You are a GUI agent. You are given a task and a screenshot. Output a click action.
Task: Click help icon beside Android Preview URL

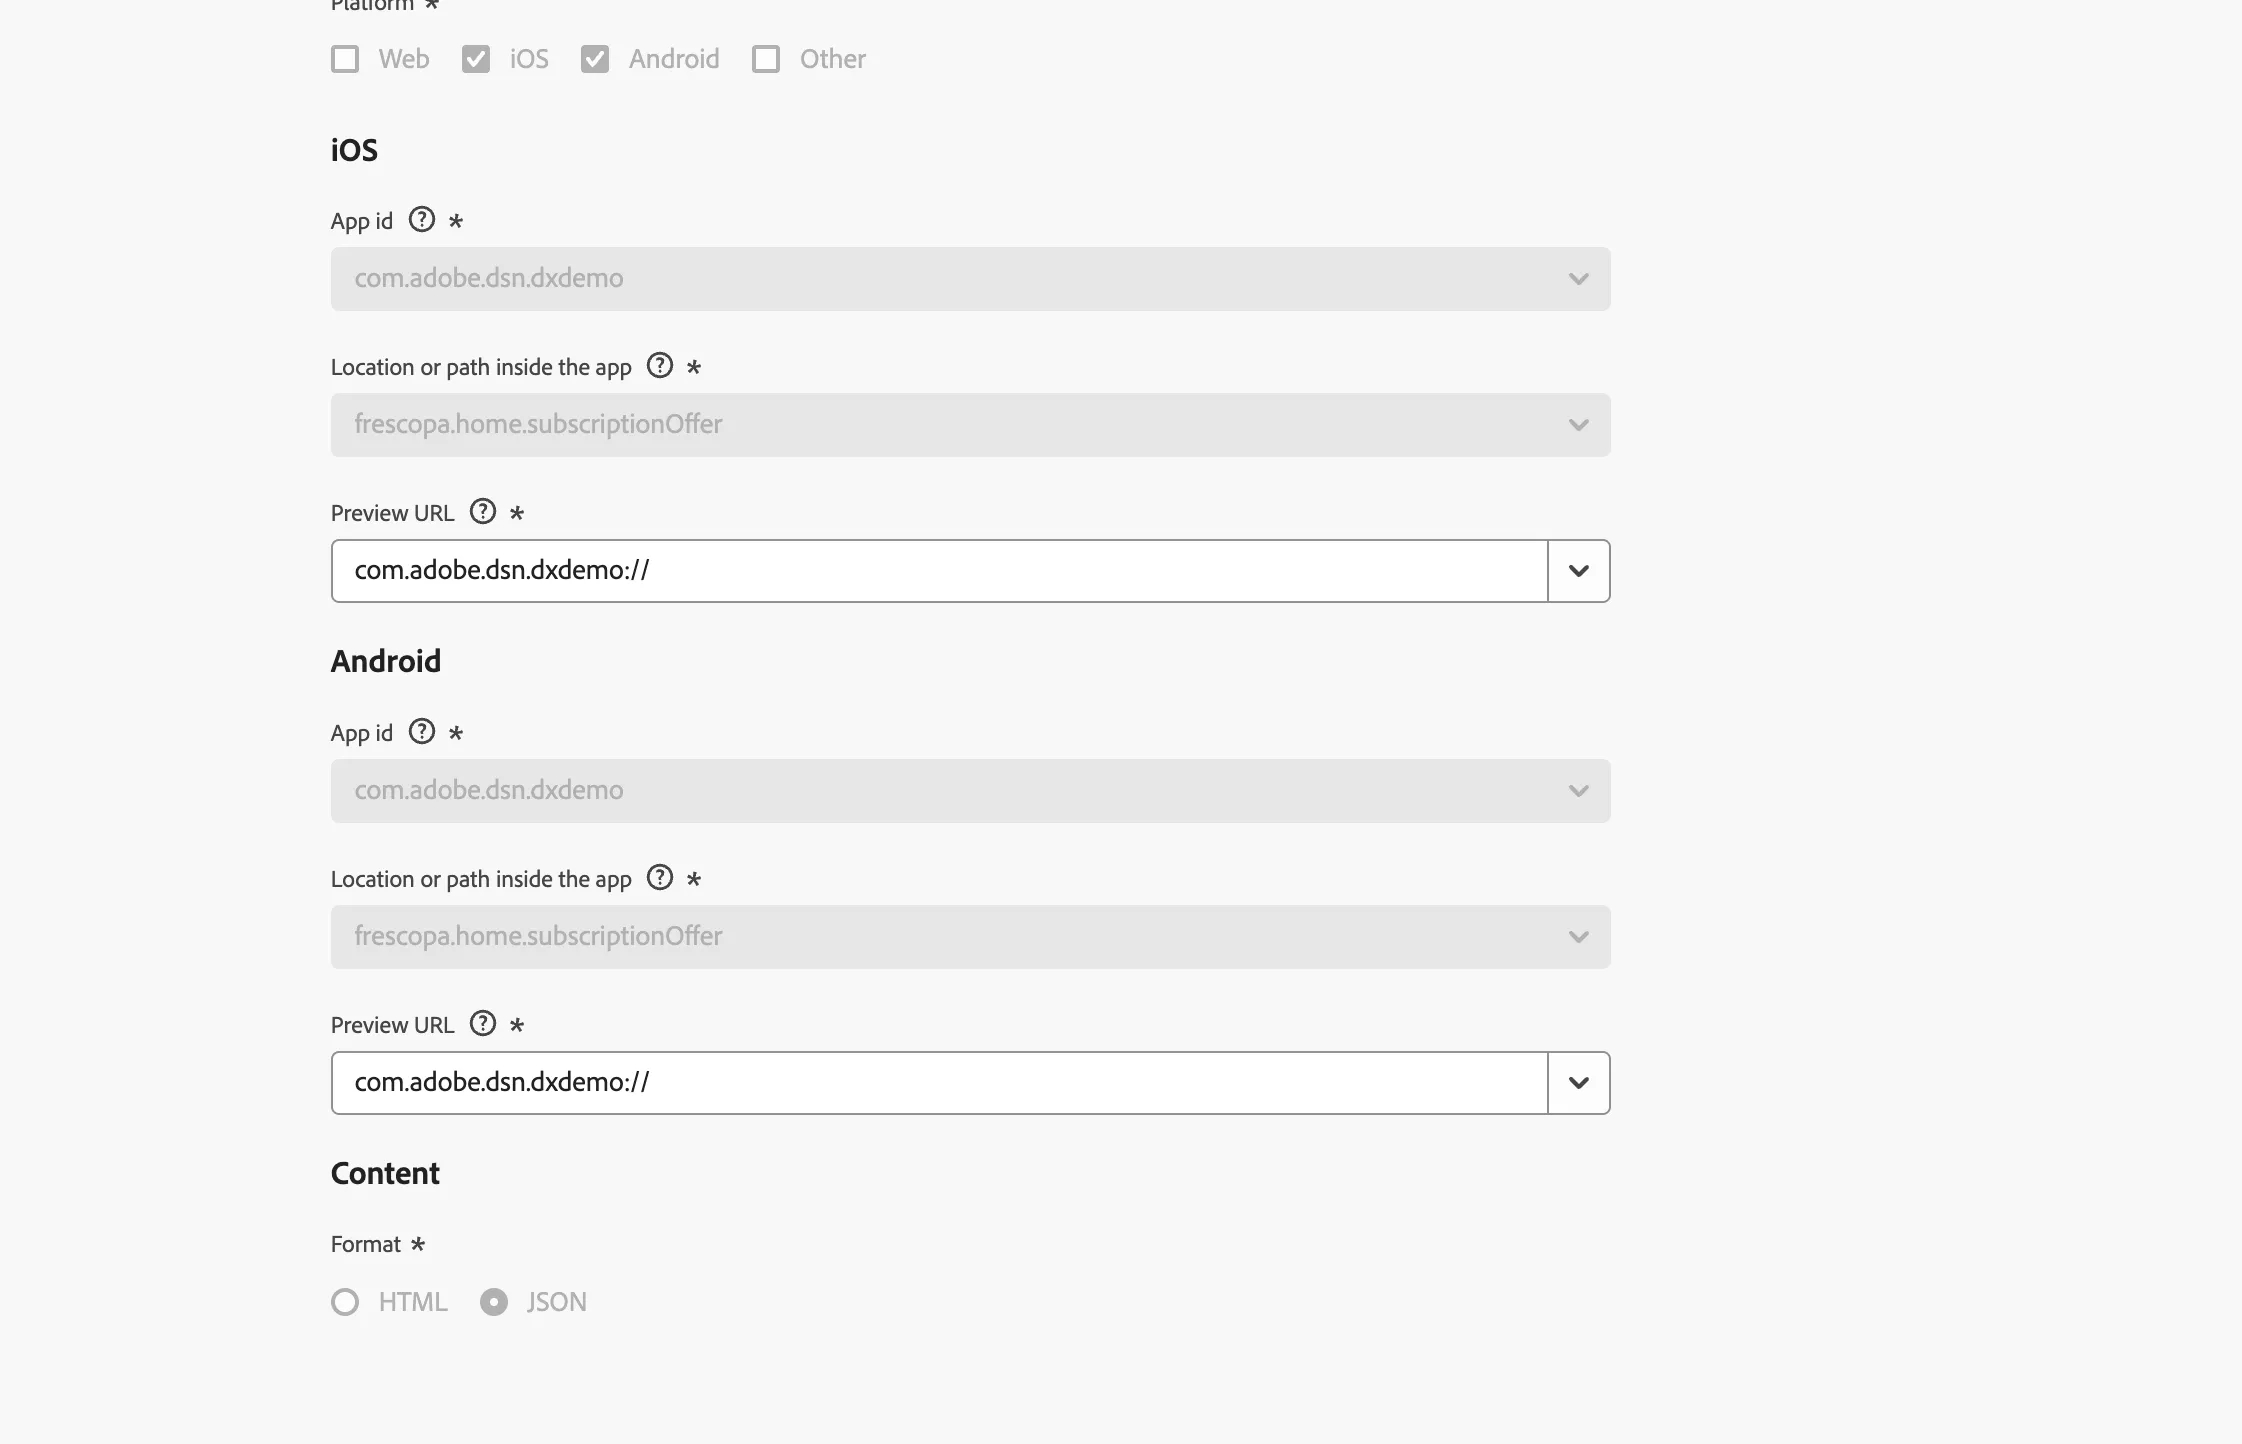[483, 1023]
